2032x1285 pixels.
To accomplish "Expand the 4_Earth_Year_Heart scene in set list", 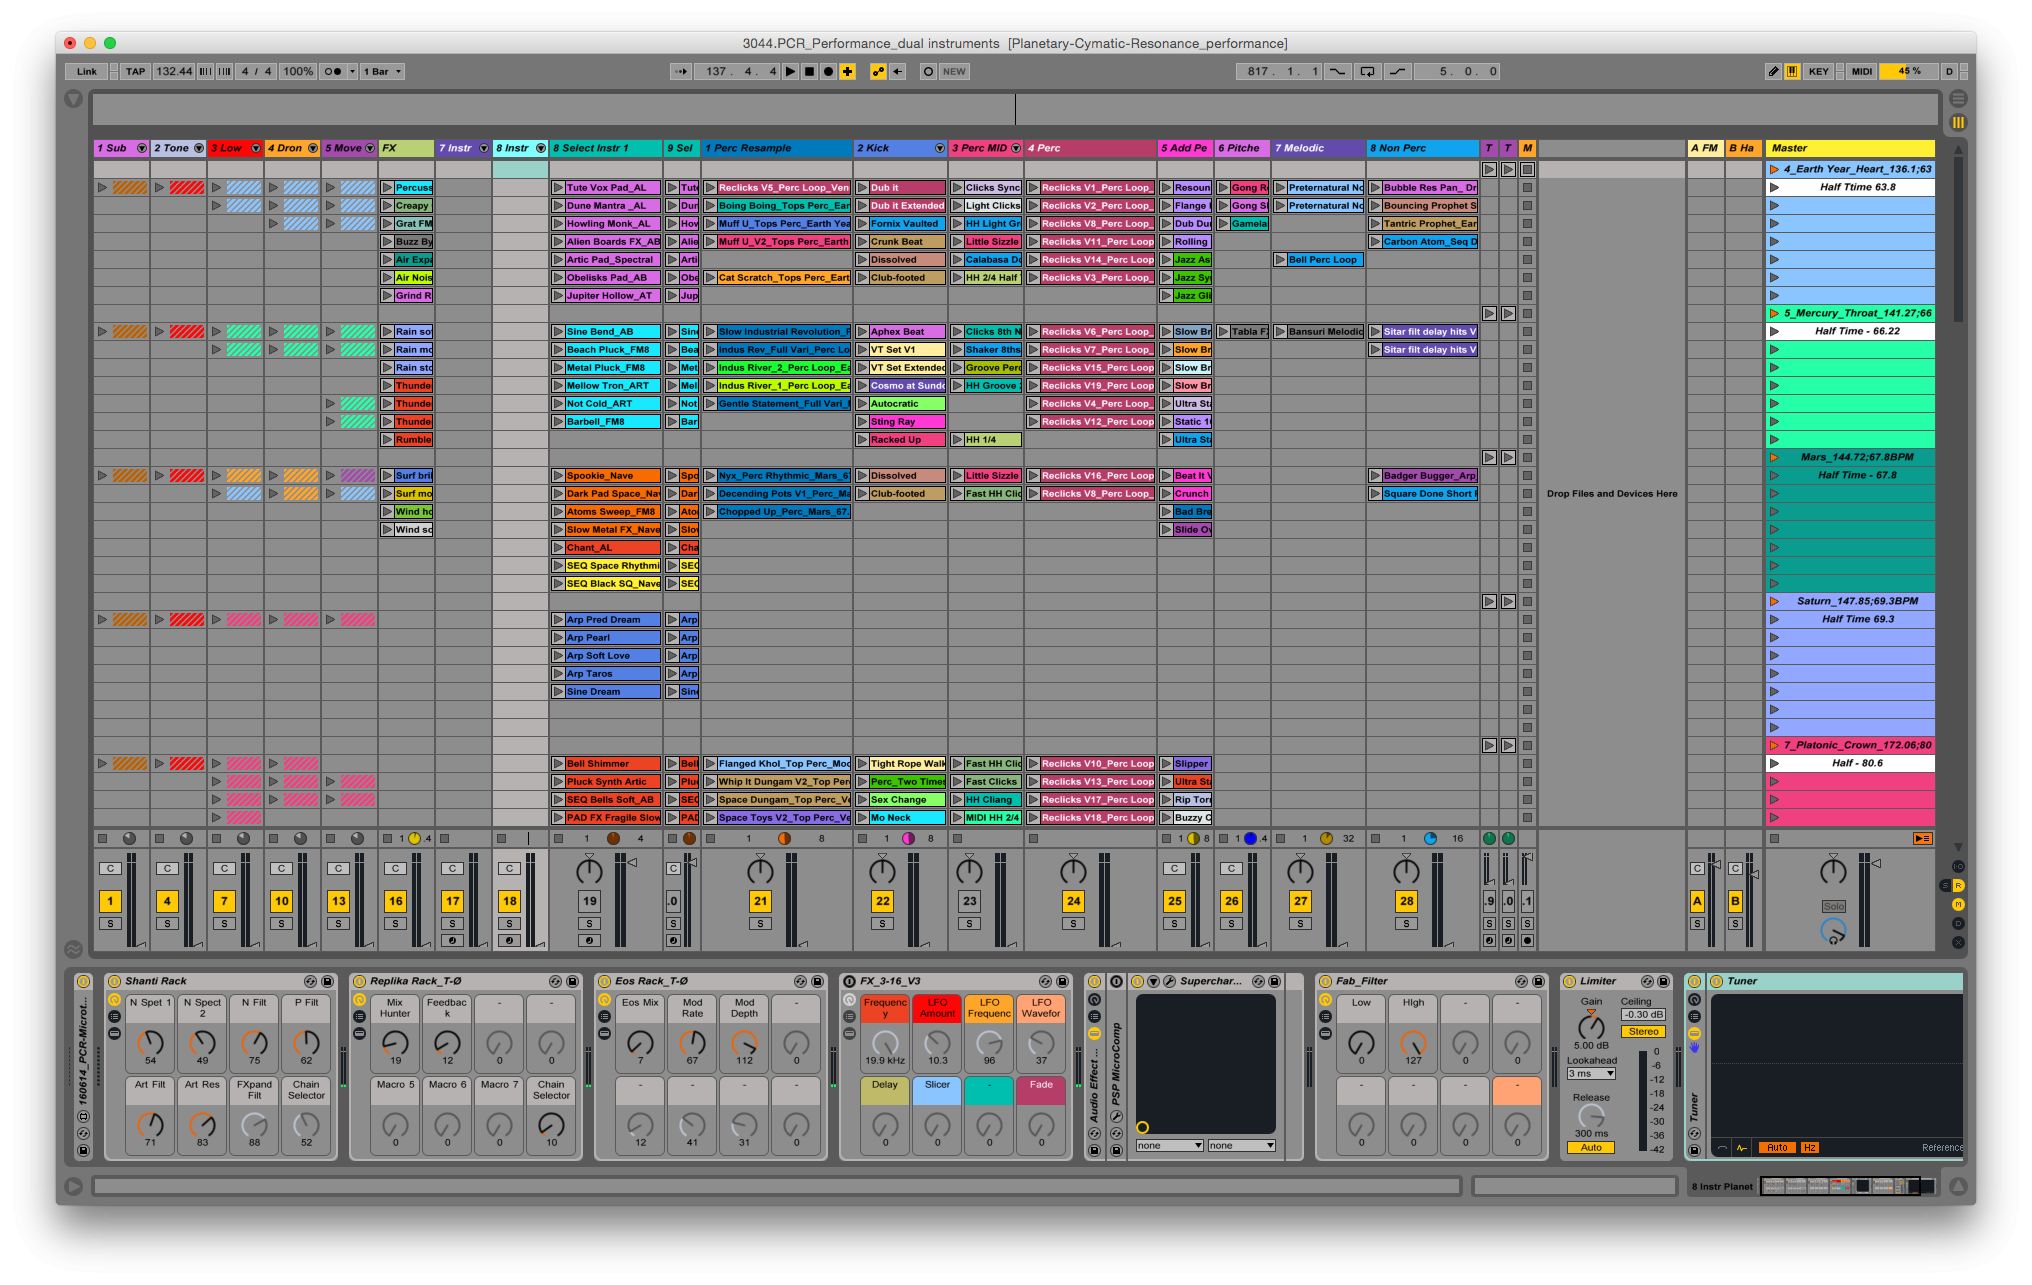I will (x=1774, y=170).
